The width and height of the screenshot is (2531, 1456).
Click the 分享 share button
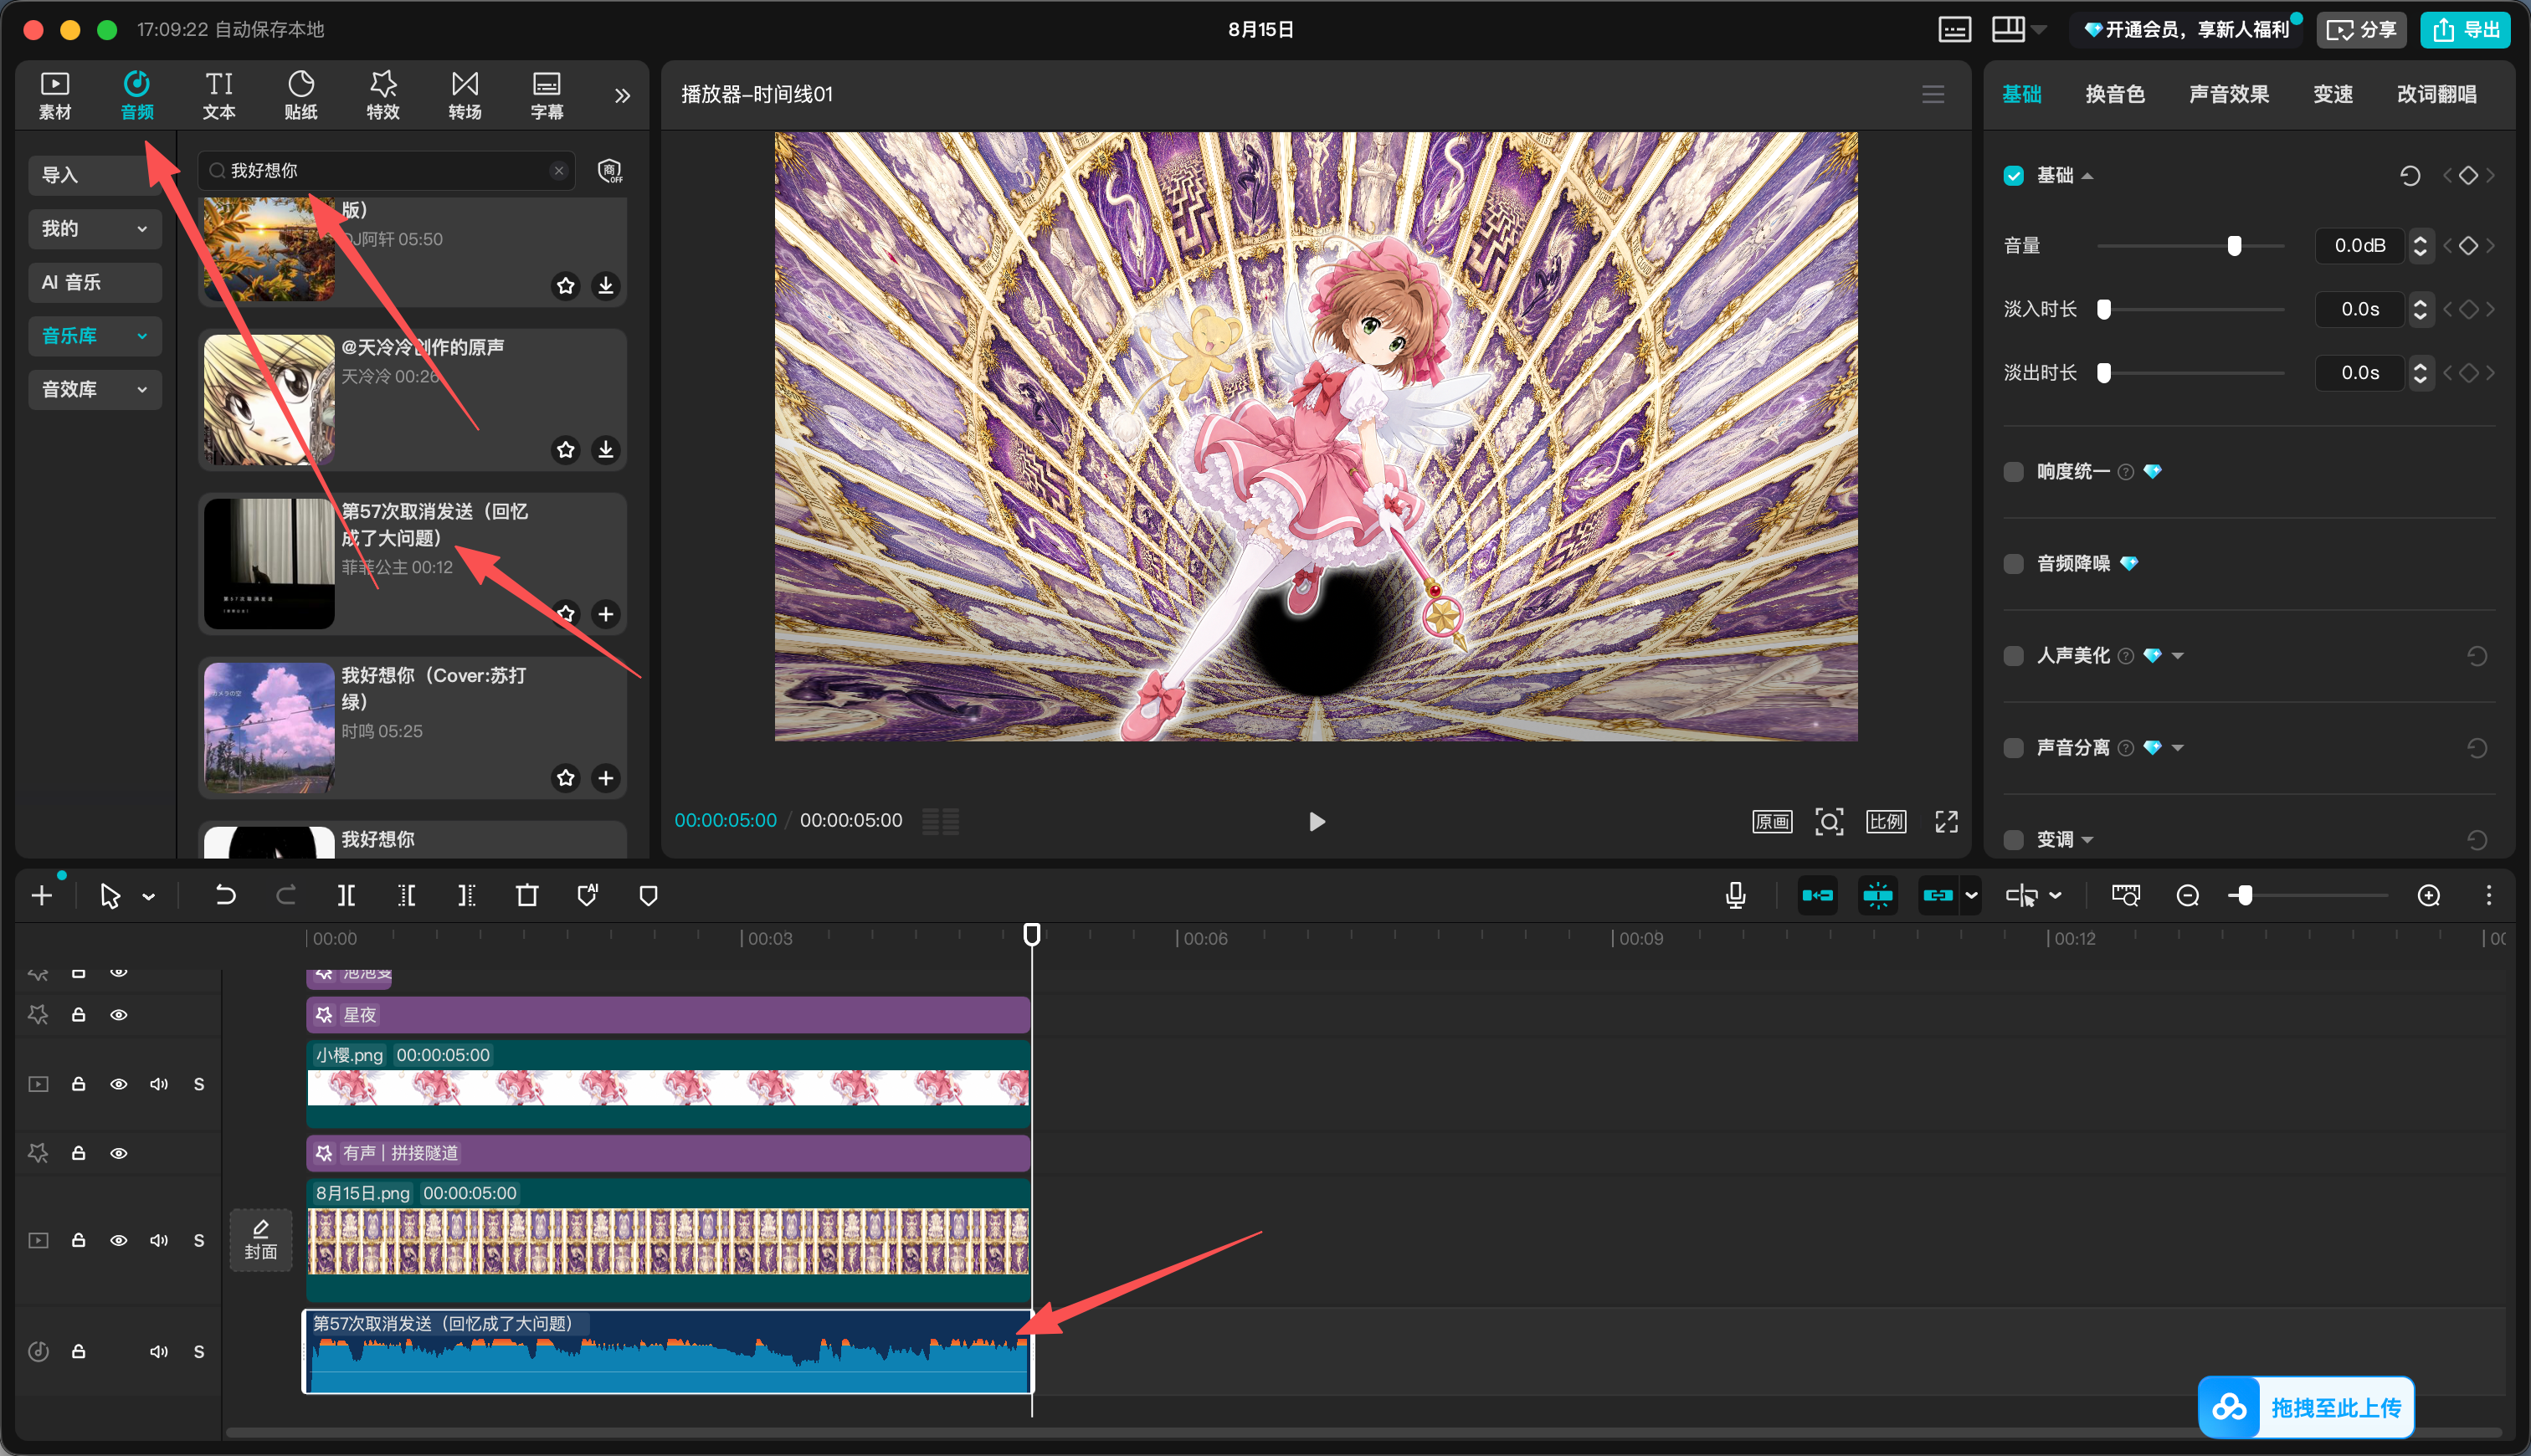[2361, 30]
